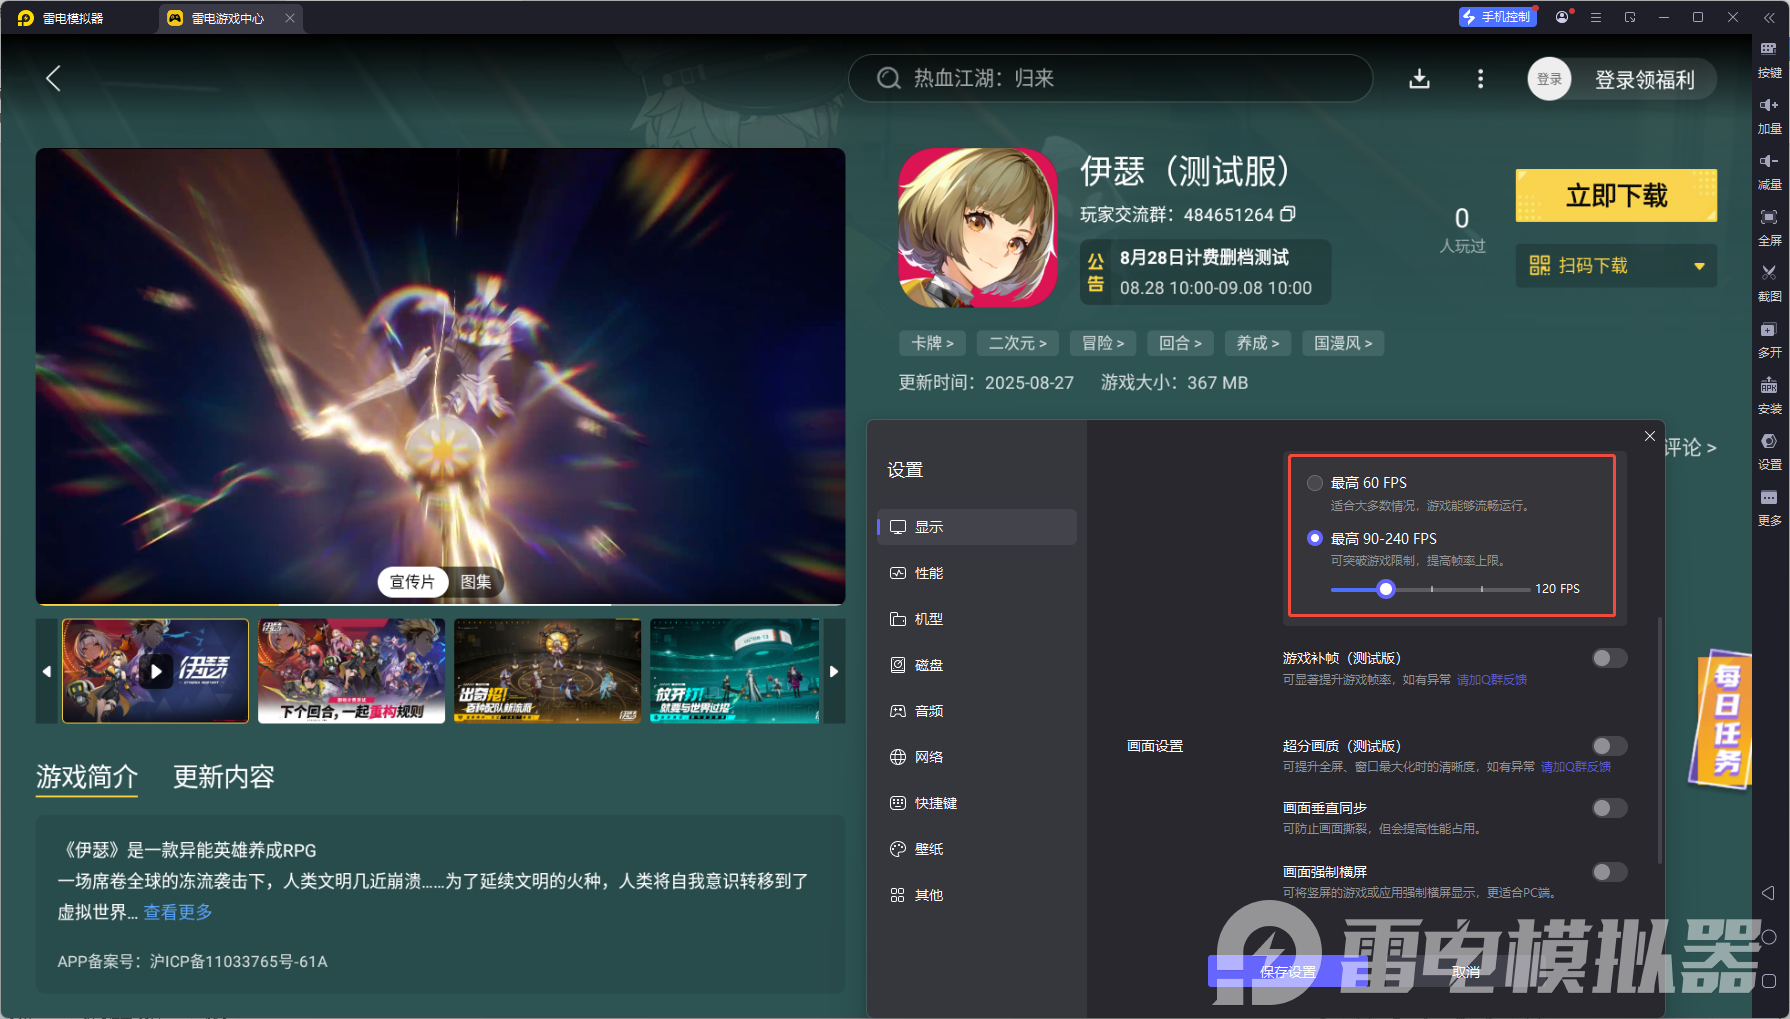Enter fullscreen with the 全屏 icon
Image resolution: width=1790 pixels, height=1019 pixels.
(1769, 227)
